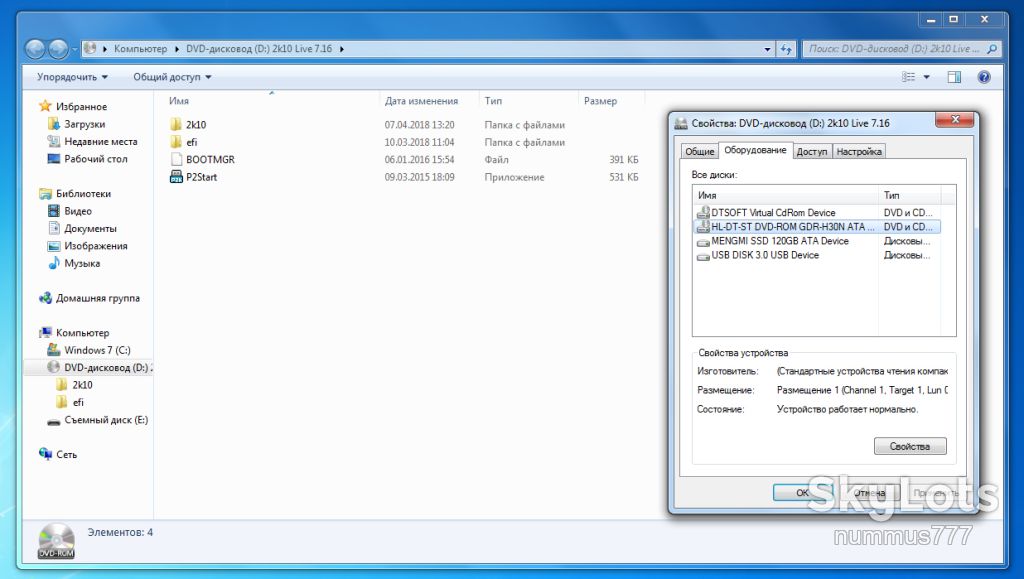Screen dimensions: 1024x579
Task: Change view using the view icon
Action: point(908,77)
